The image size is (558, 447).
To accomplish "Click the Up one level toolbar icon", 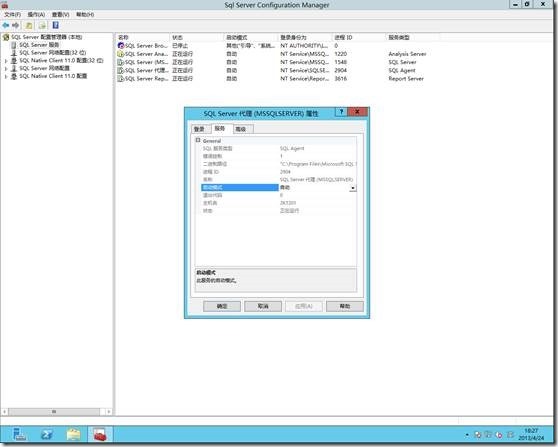I will (29, 25).
